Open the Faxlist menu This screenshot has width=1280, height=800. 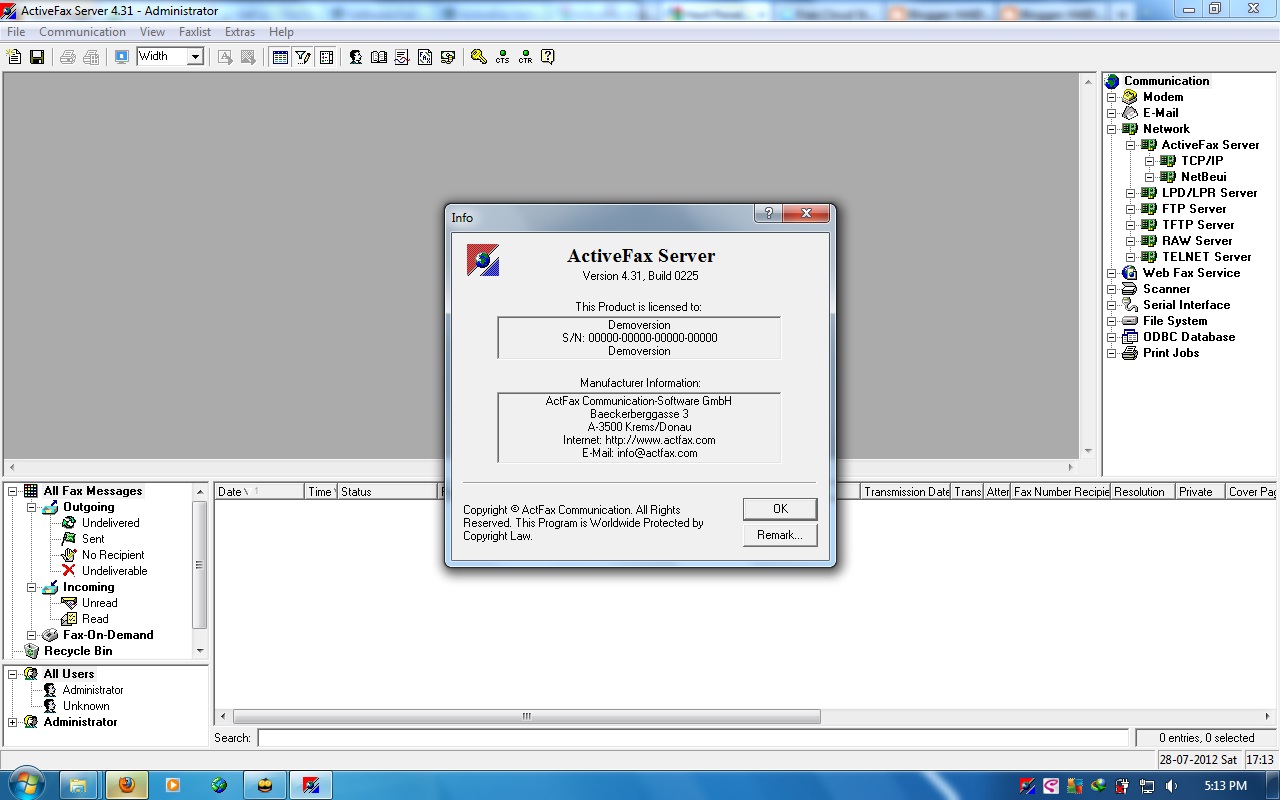click(x=195, y=32)
